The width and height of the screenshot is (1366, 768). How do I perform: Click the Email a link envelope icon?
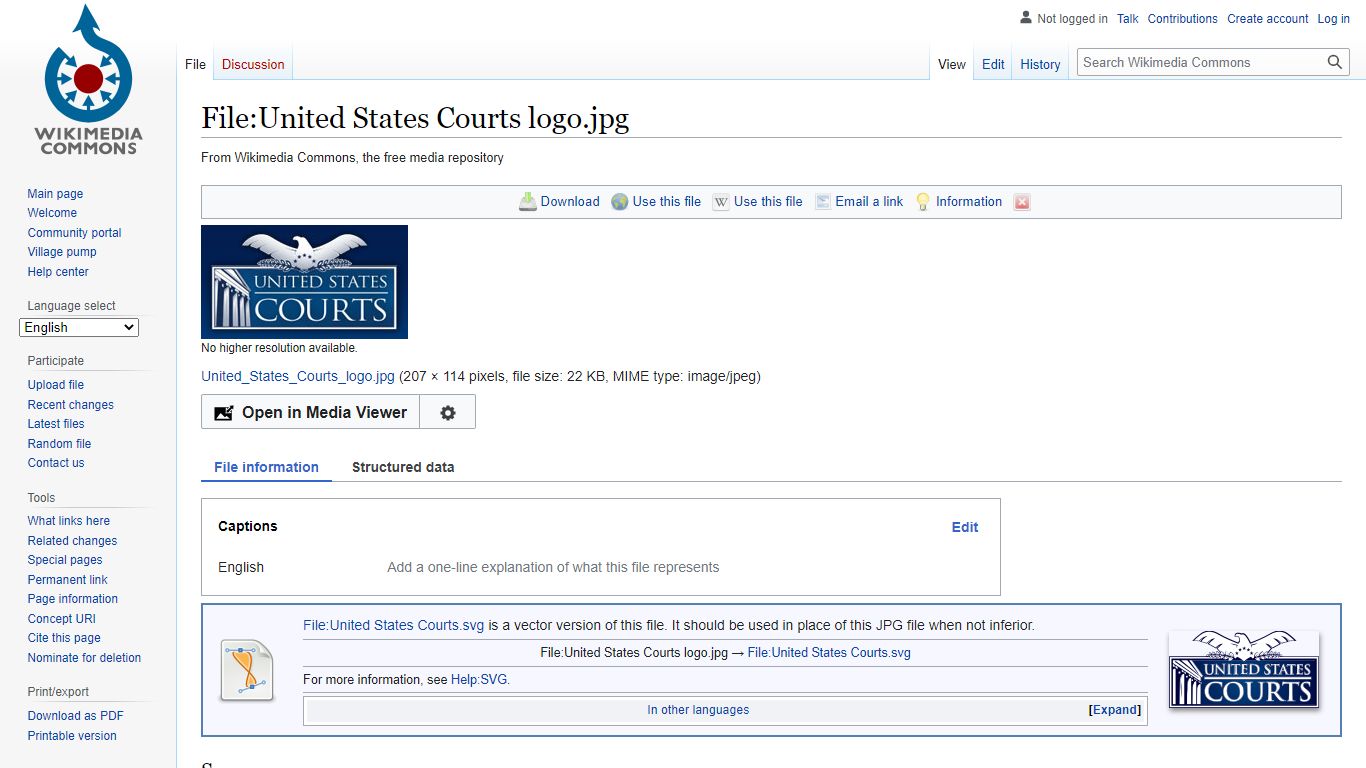click(823, 202)
